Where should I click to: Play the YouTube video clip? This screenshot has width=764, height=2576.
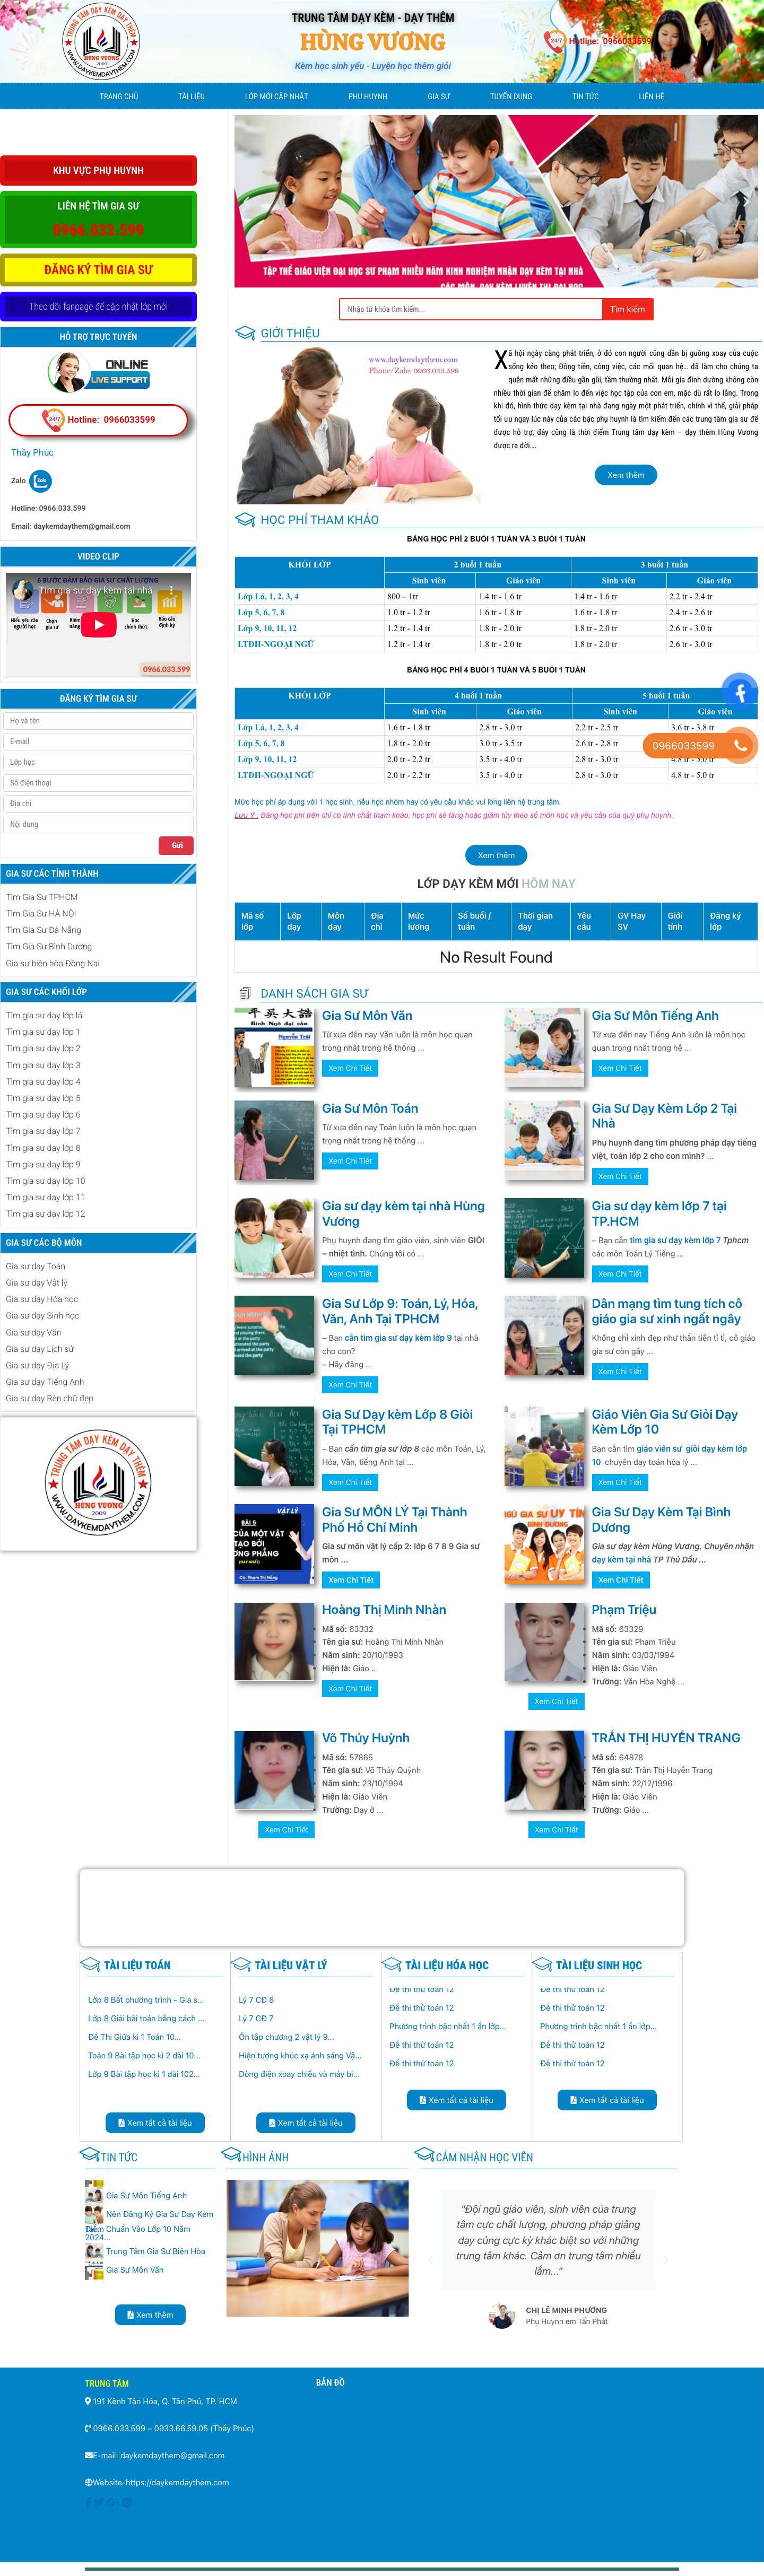pyautogui.click(x=98, y=624)
